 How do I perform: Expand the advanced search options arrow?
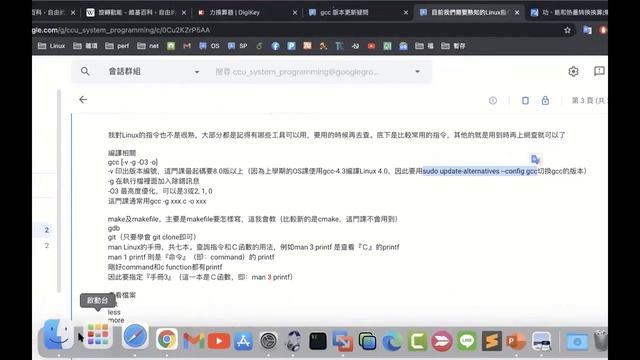click(x=417, y=71)
